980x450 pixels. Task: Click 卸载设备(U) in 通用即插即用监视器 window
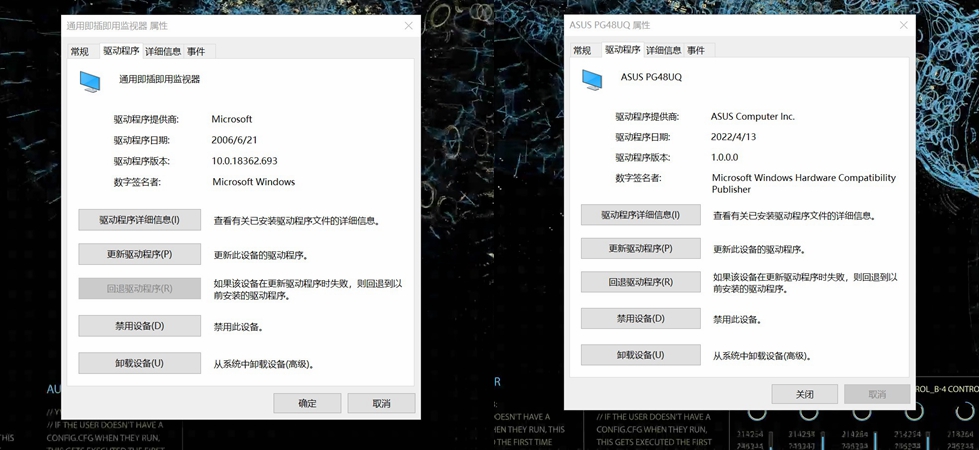pyautogui.click(x=139, y=363)
